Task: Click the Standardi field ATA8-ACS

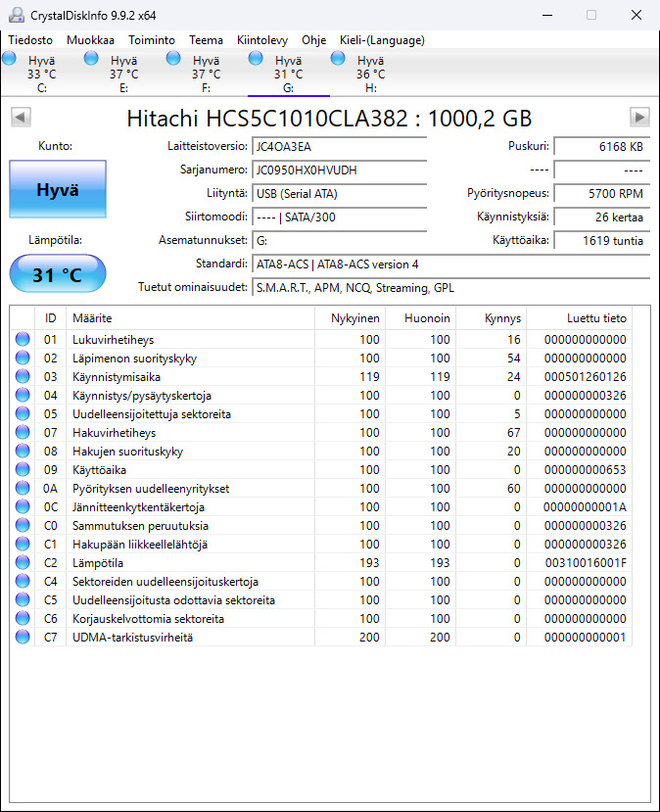Action: 451,264
